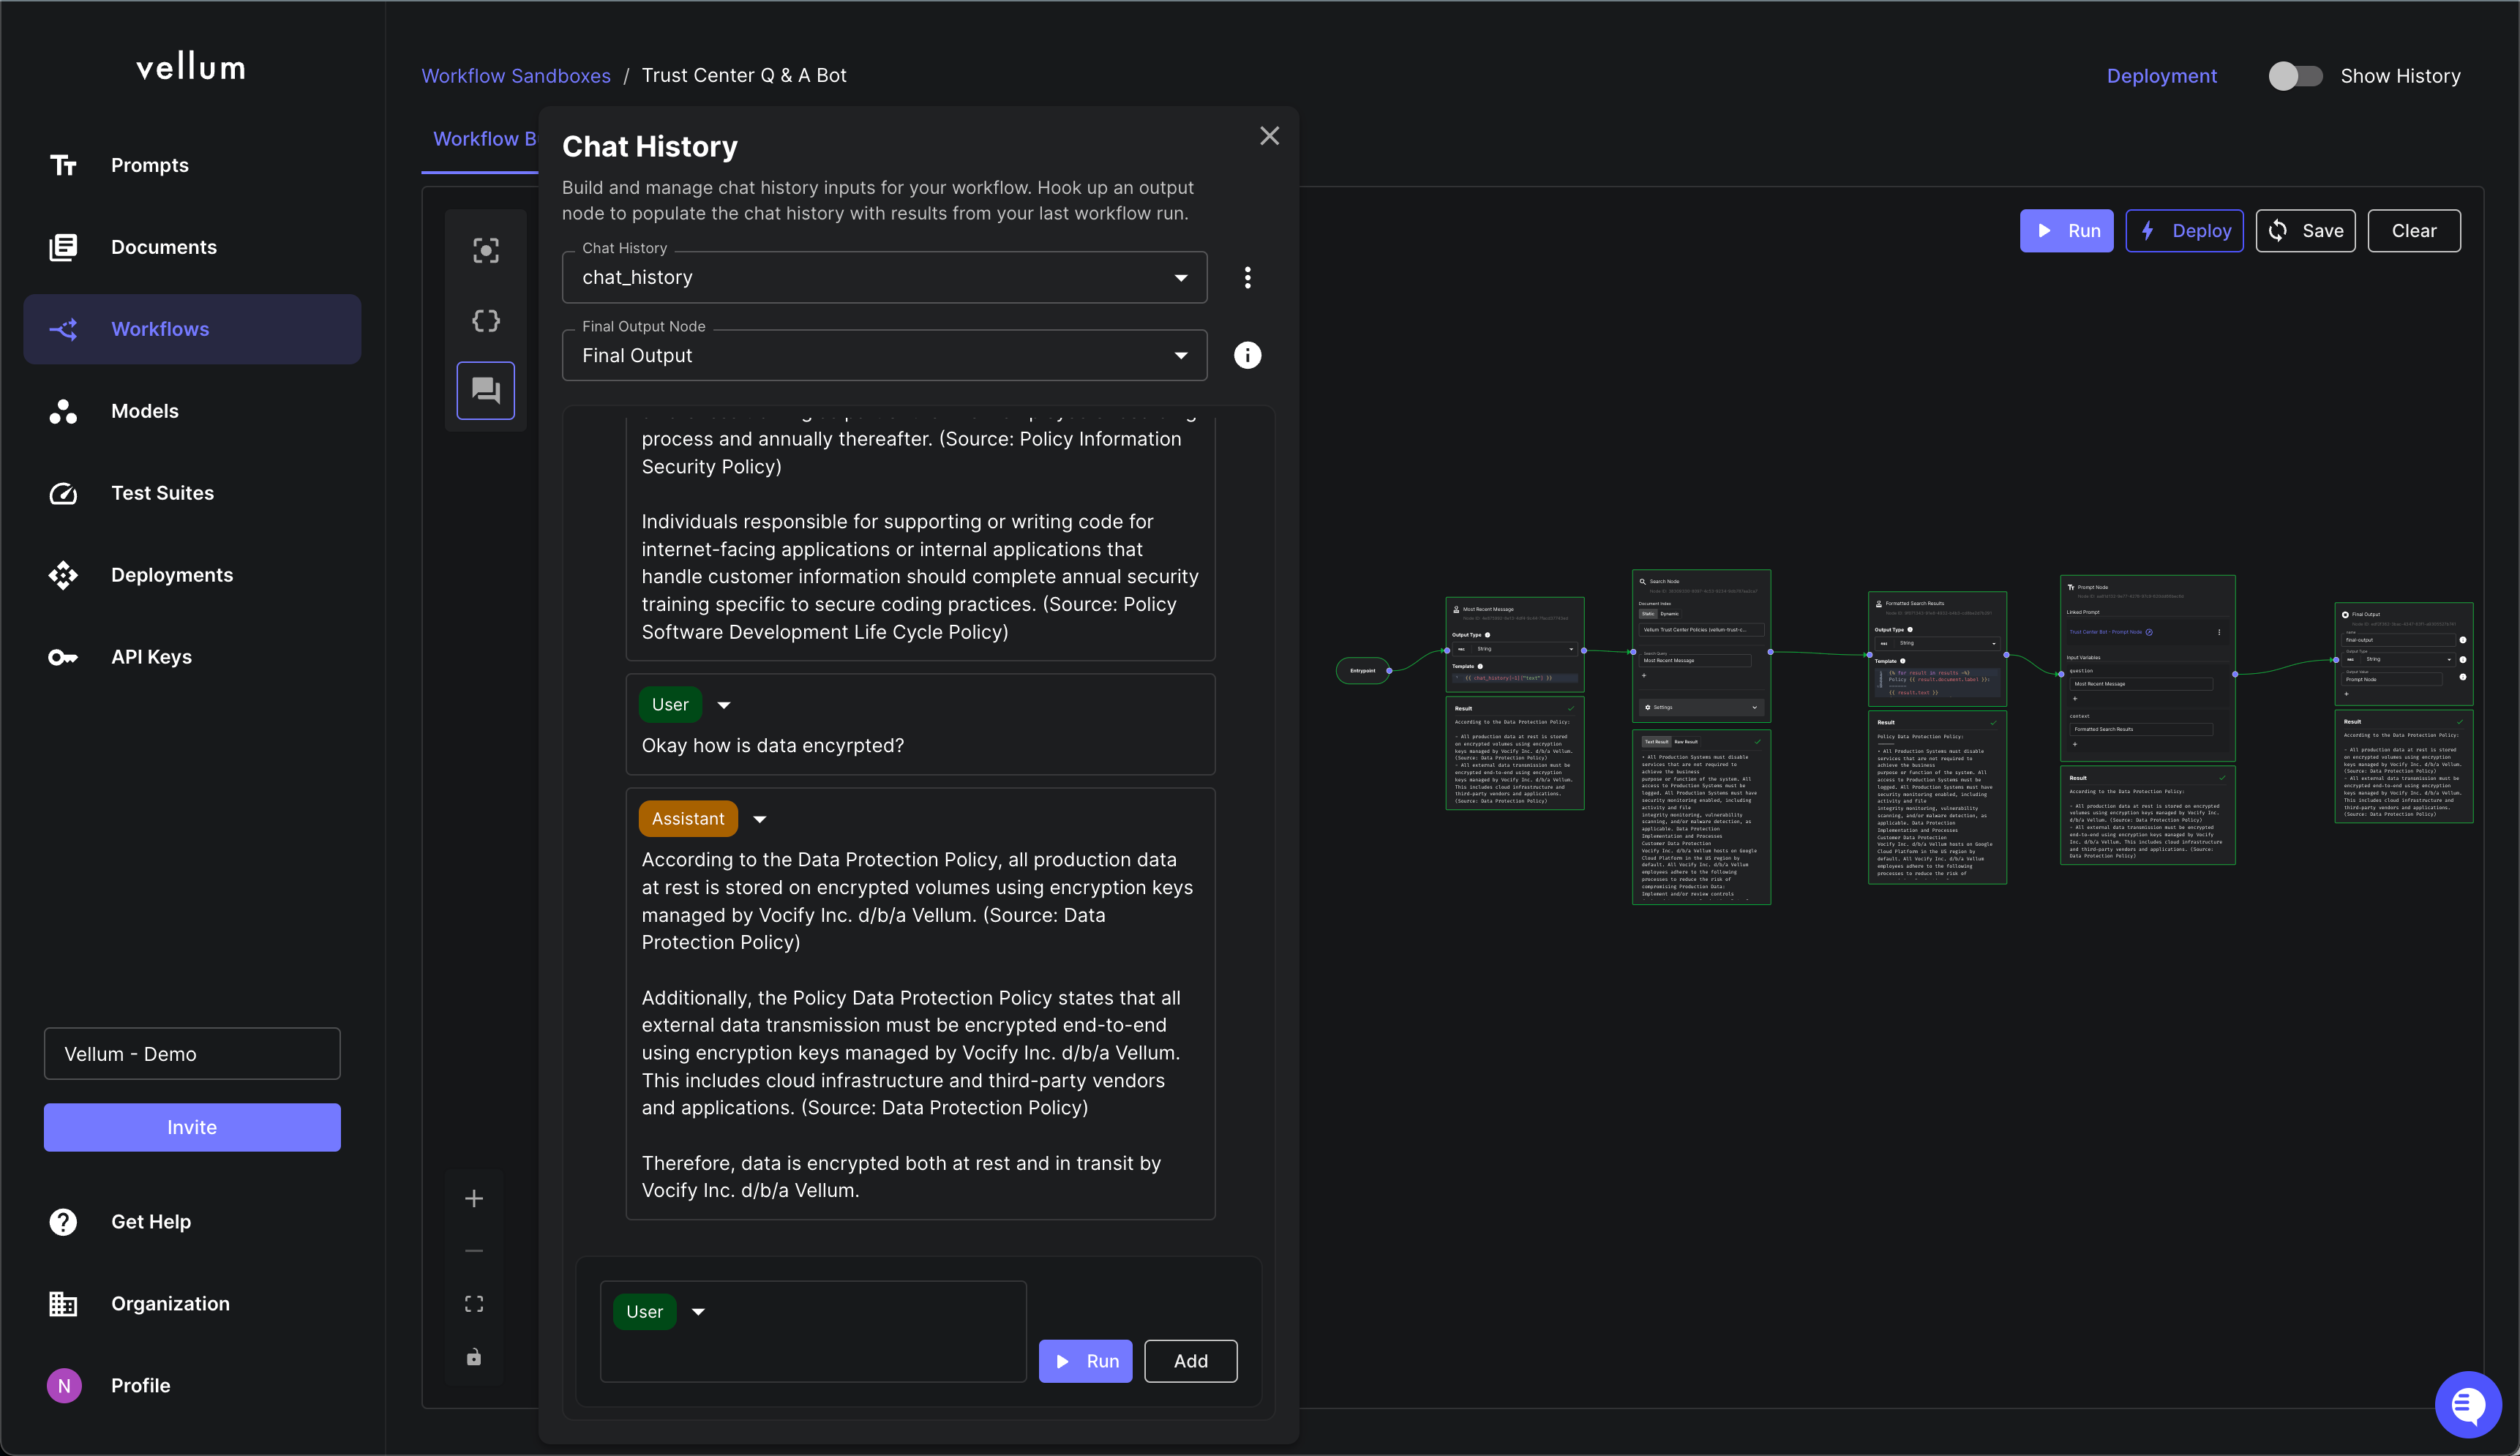Open the Documents sidebar icon

click(63, 247)
